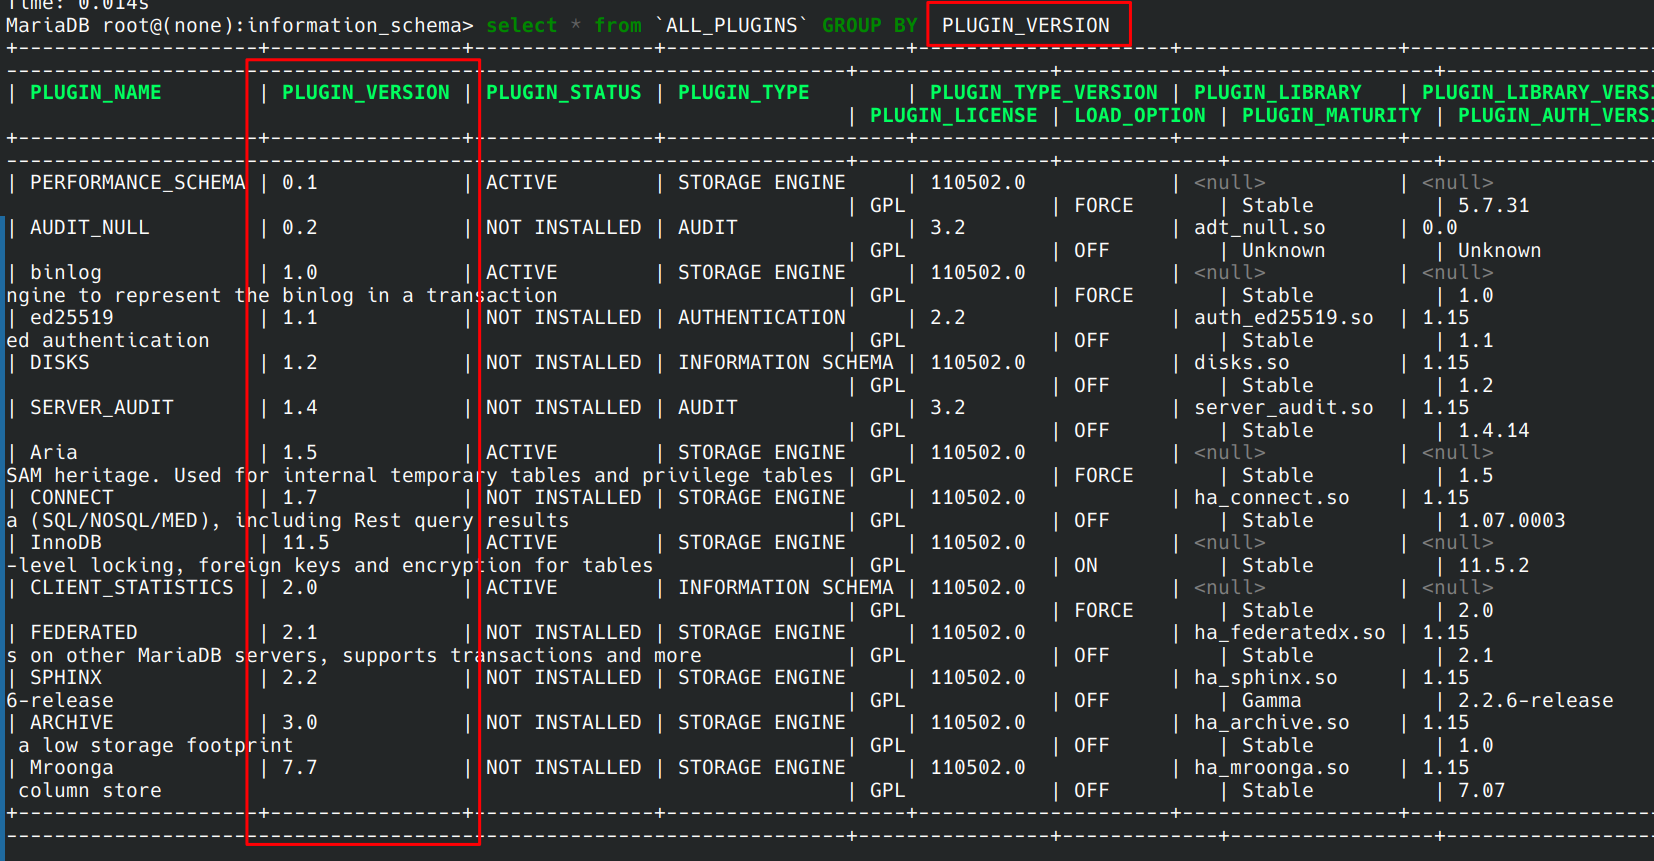Click the 'column store' description text

(x=90, y=791)
